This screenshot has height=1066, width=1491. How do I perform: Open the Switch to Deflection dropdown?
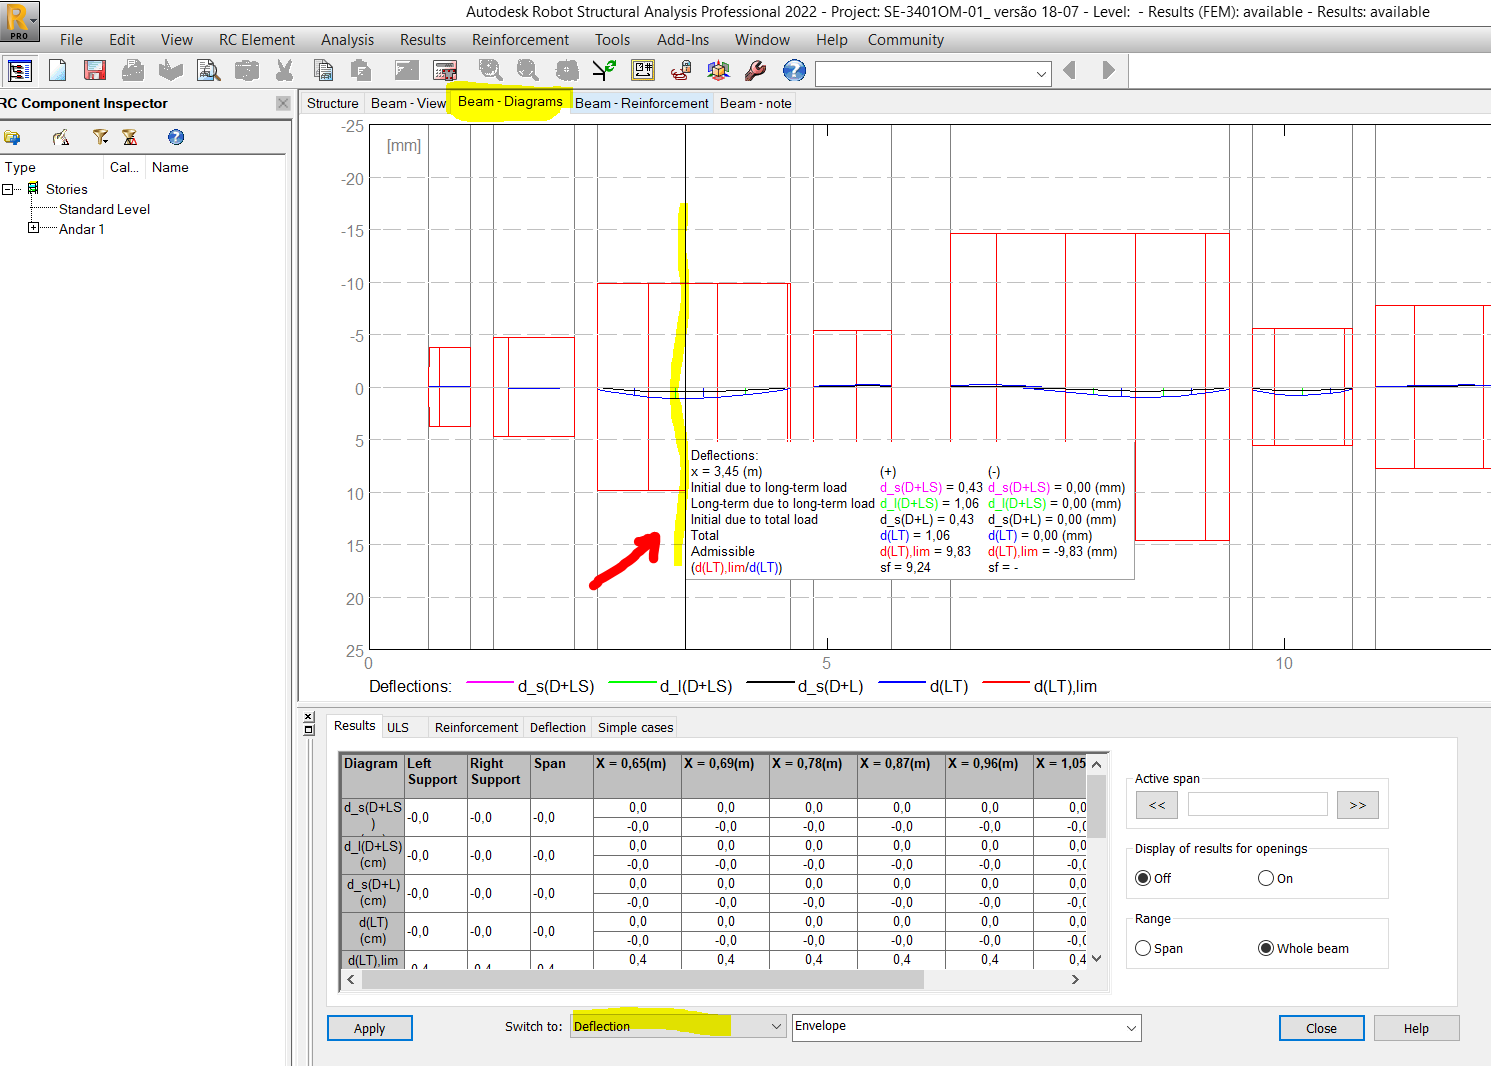(x=776, y=1025)
